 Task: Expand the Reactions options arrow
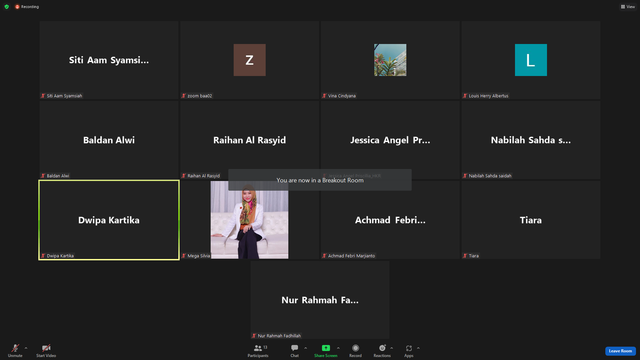[x=391, y=348]
